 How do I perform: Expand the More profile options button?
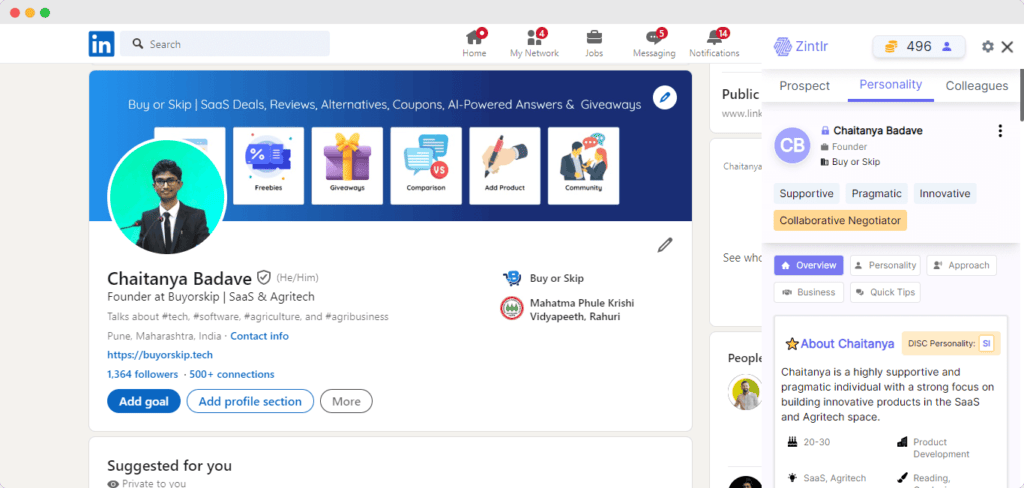coord(346,401)
